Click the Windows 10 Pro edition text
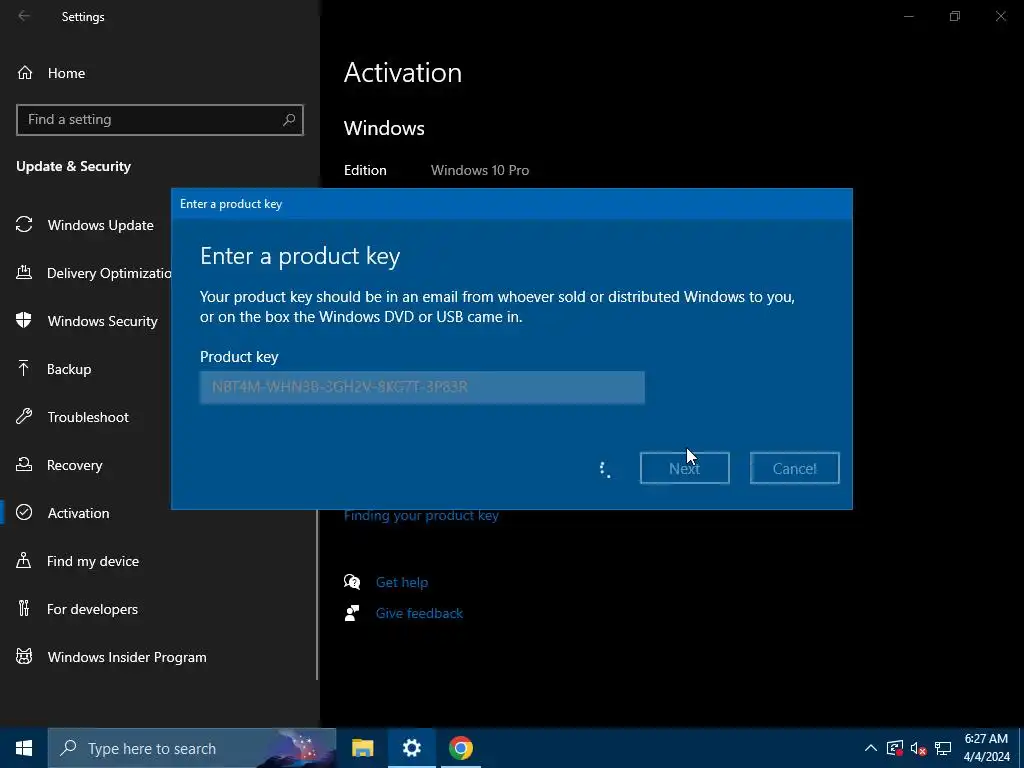 point(479,170)
